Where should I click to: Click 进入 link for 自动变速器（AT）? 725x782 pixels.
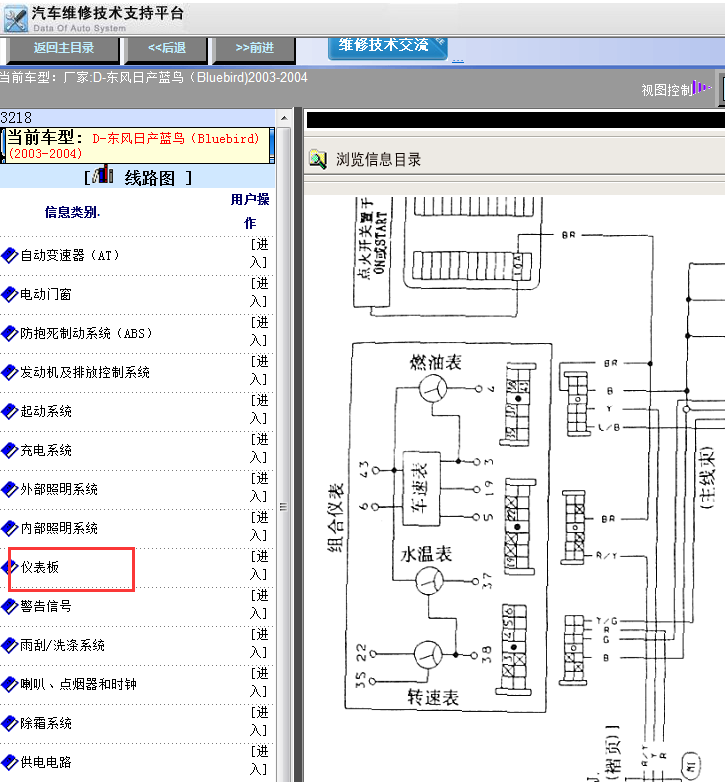(259, 253)
